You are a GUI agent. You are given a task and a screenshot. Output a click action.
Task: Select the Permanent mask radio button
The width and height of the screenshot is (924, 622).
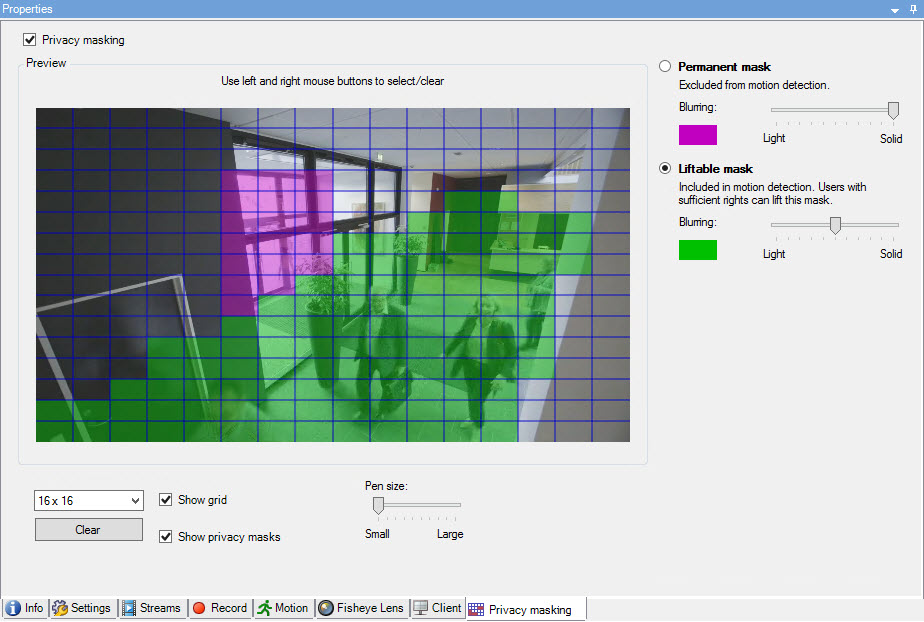tap(665, 67)
